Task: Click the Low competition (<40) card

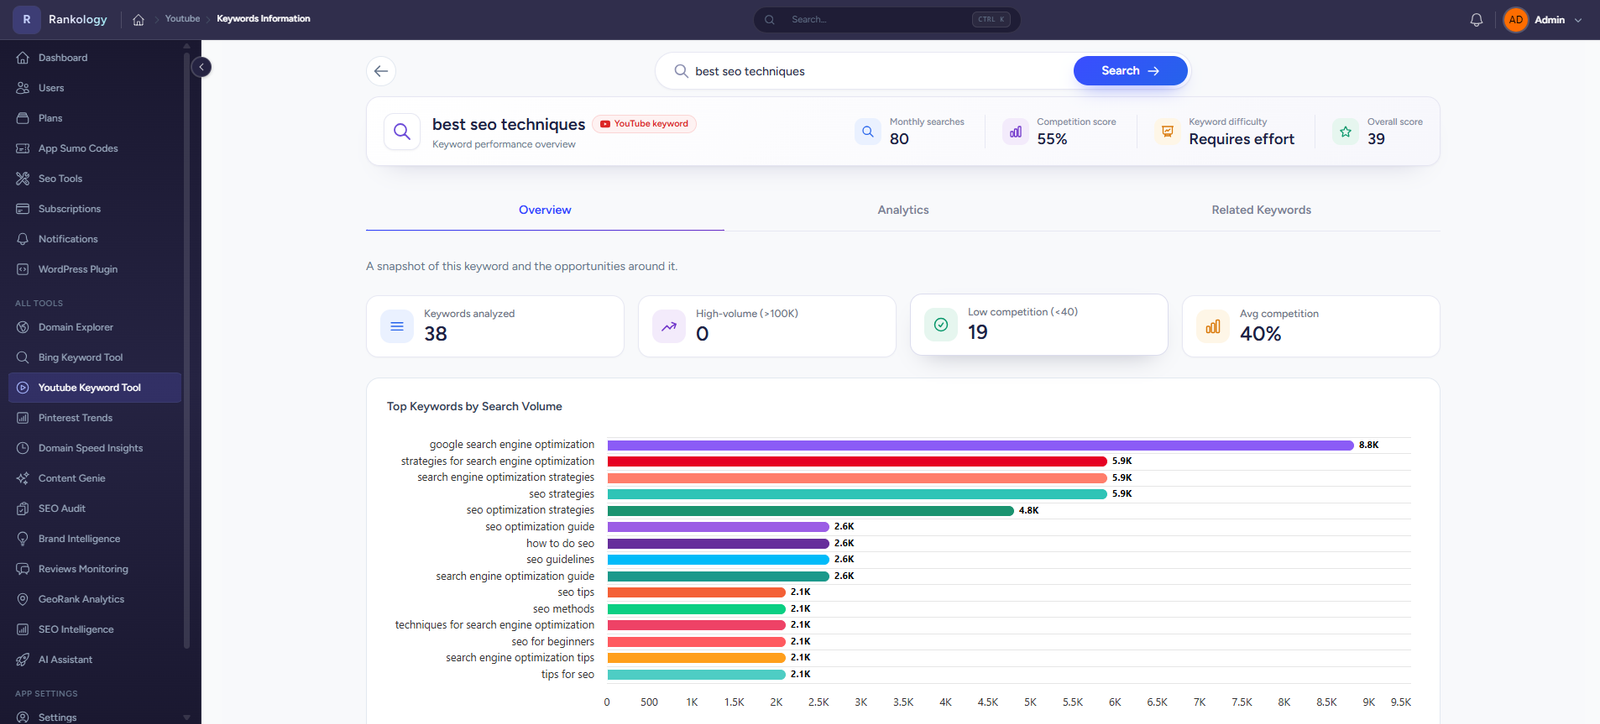Action: pyautogui.click(x=1039, y=325)
